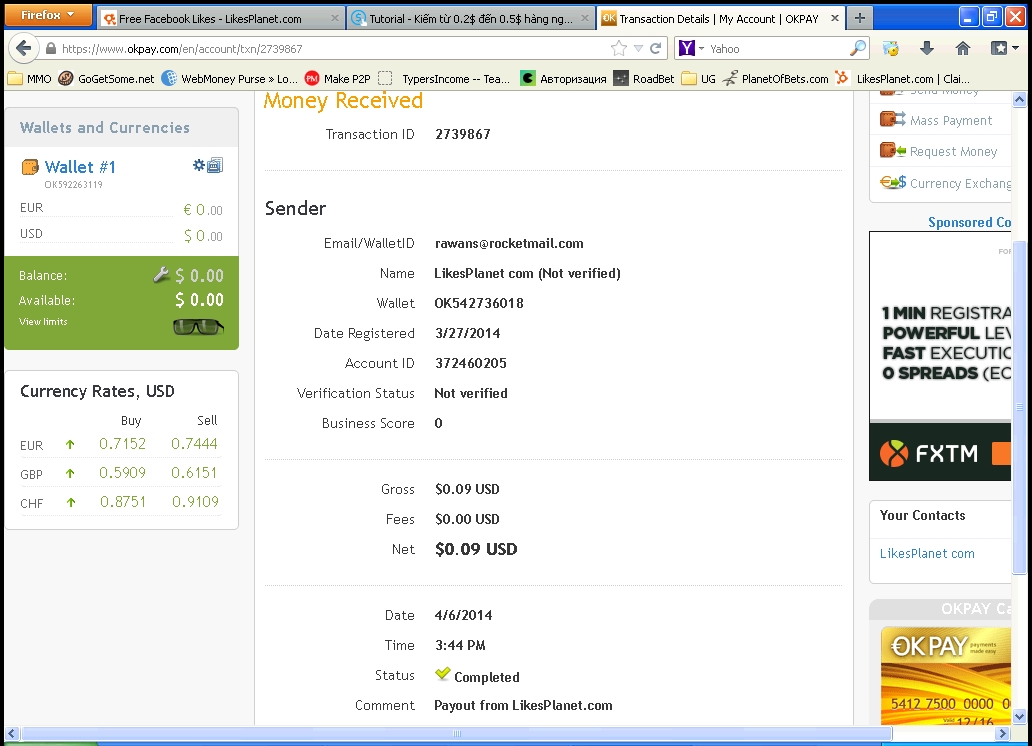Click the vertical scrollbar up arrow

click(x=1019, y=99)
